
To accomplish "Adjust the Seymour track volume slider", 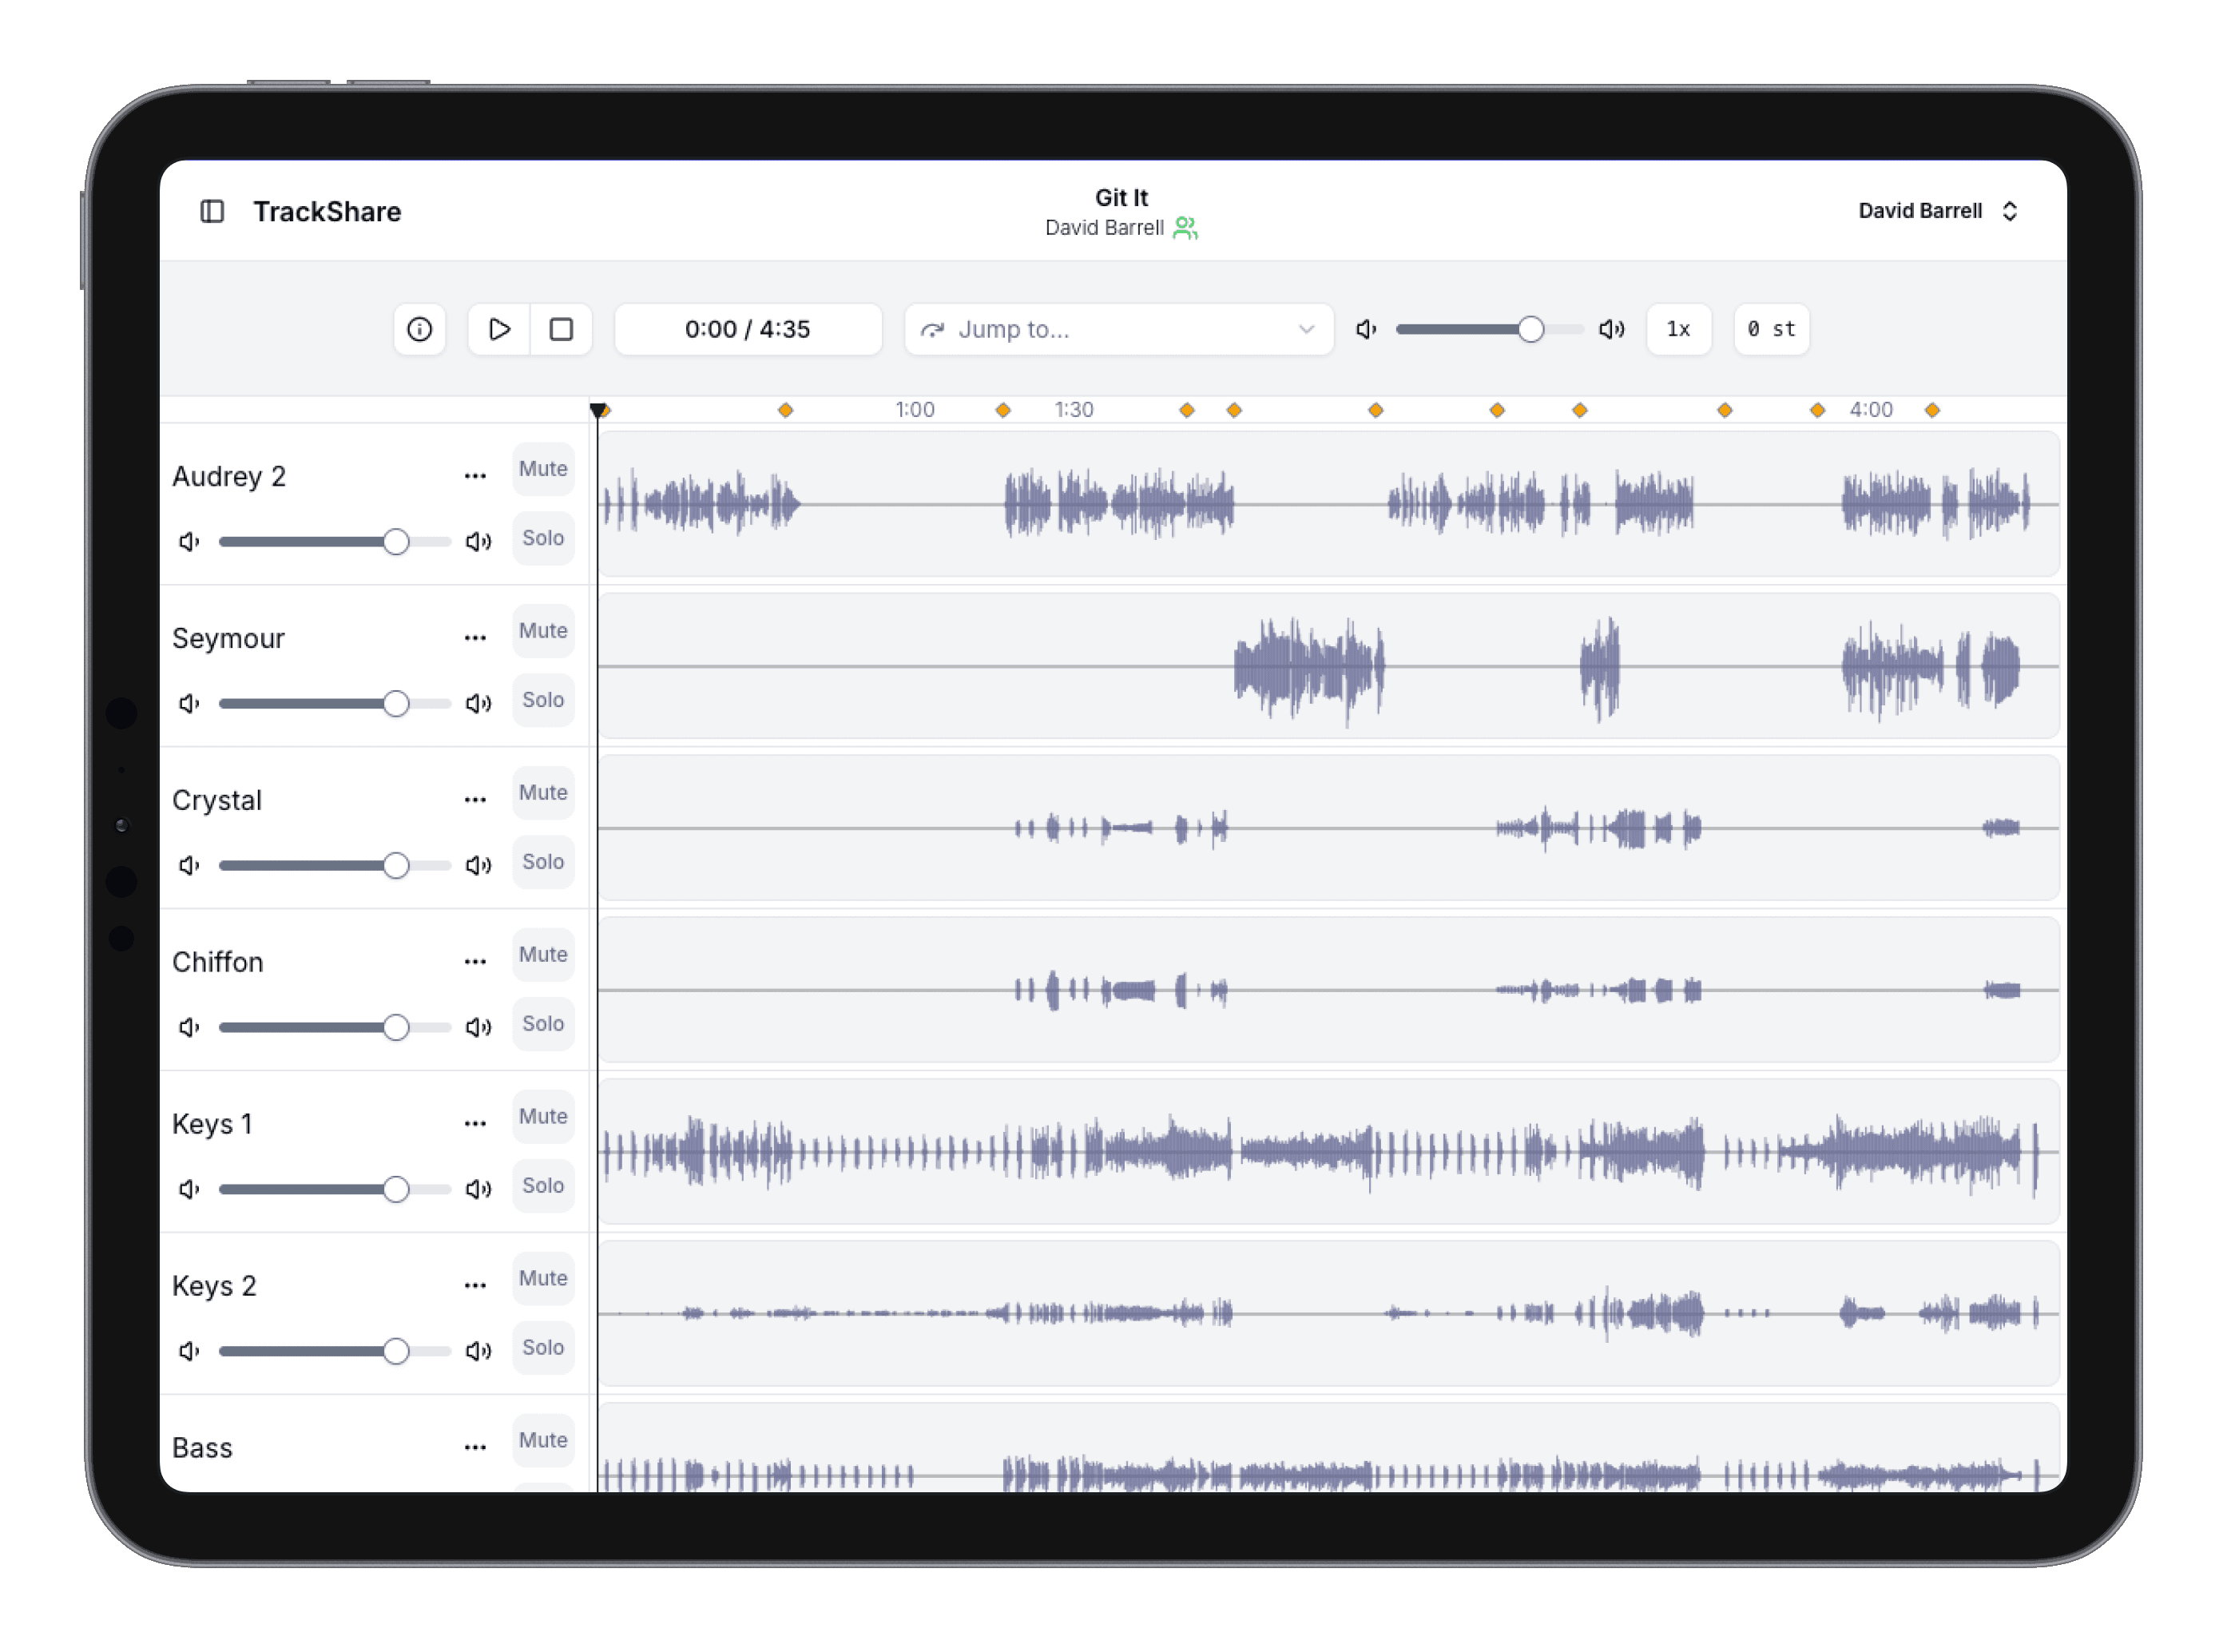I will pyautogui.click(x=397, y=703).
